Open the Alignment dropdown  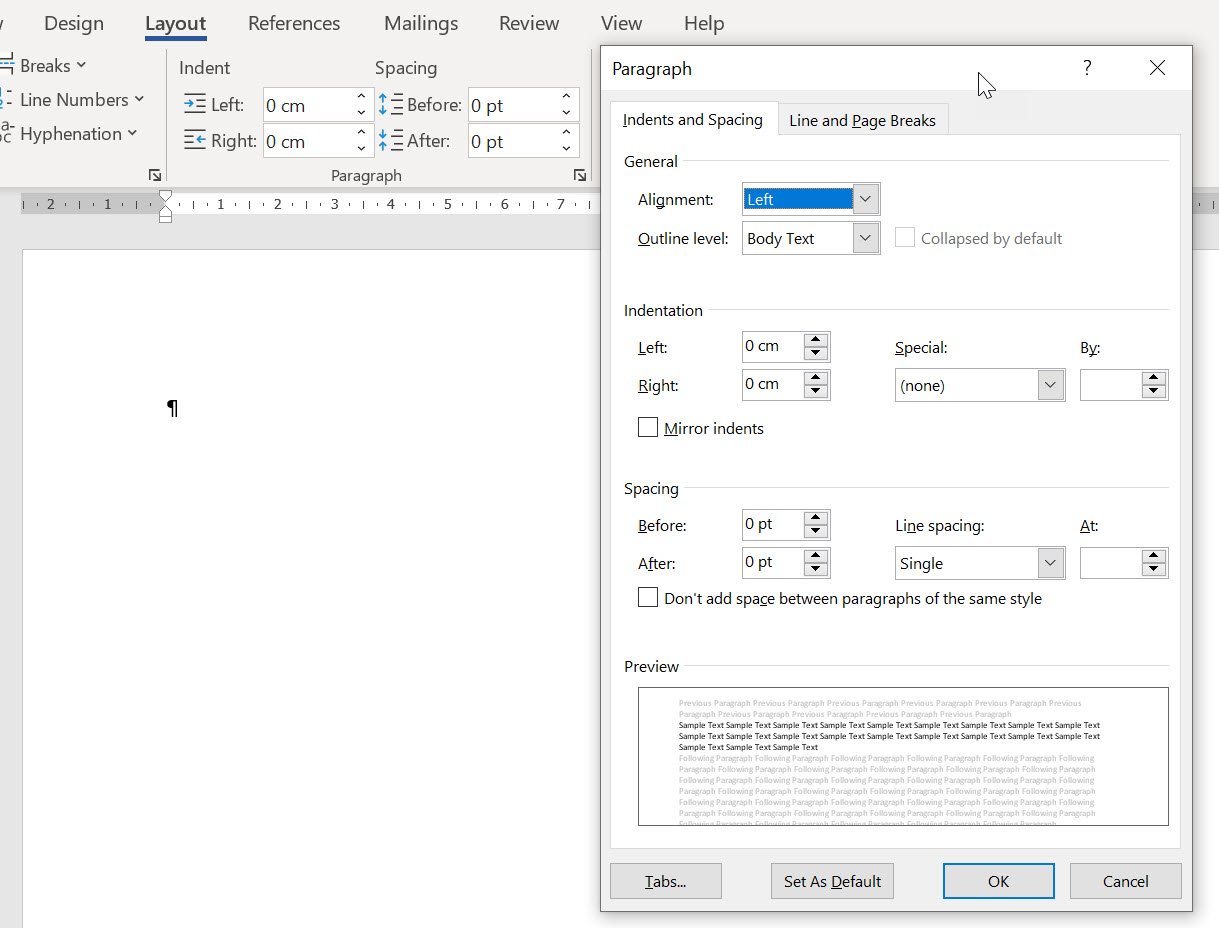[x=866, y=199]
